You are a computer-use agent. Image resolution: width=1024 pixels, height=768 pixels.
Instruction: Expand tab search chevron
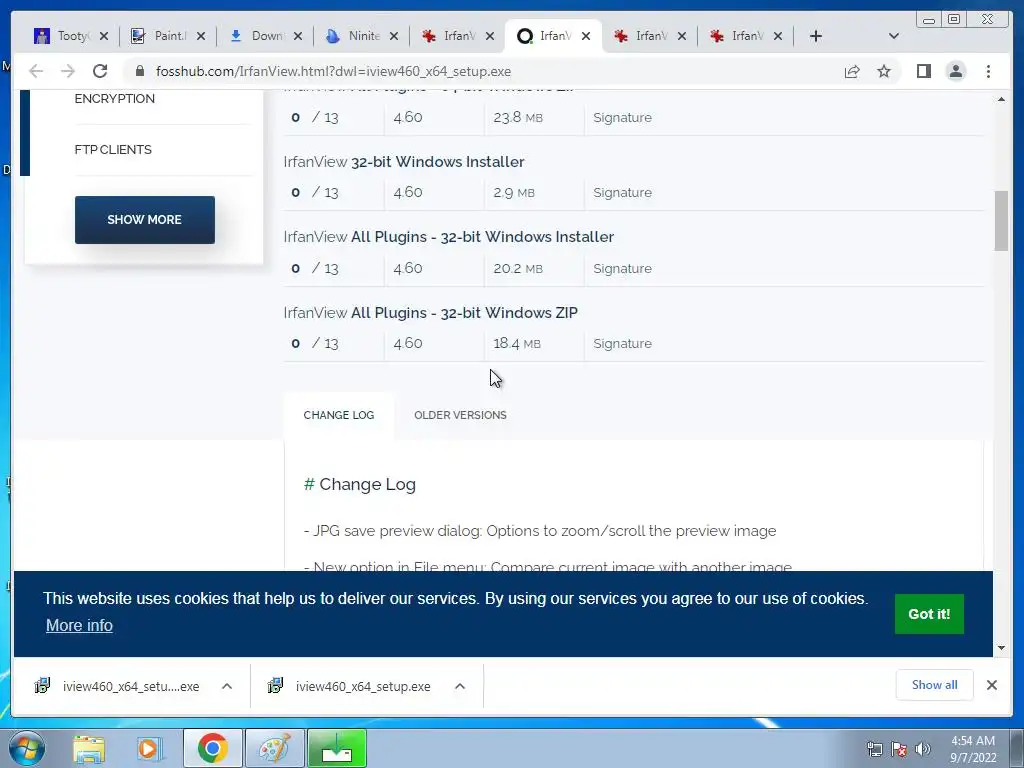coord(894,36)
